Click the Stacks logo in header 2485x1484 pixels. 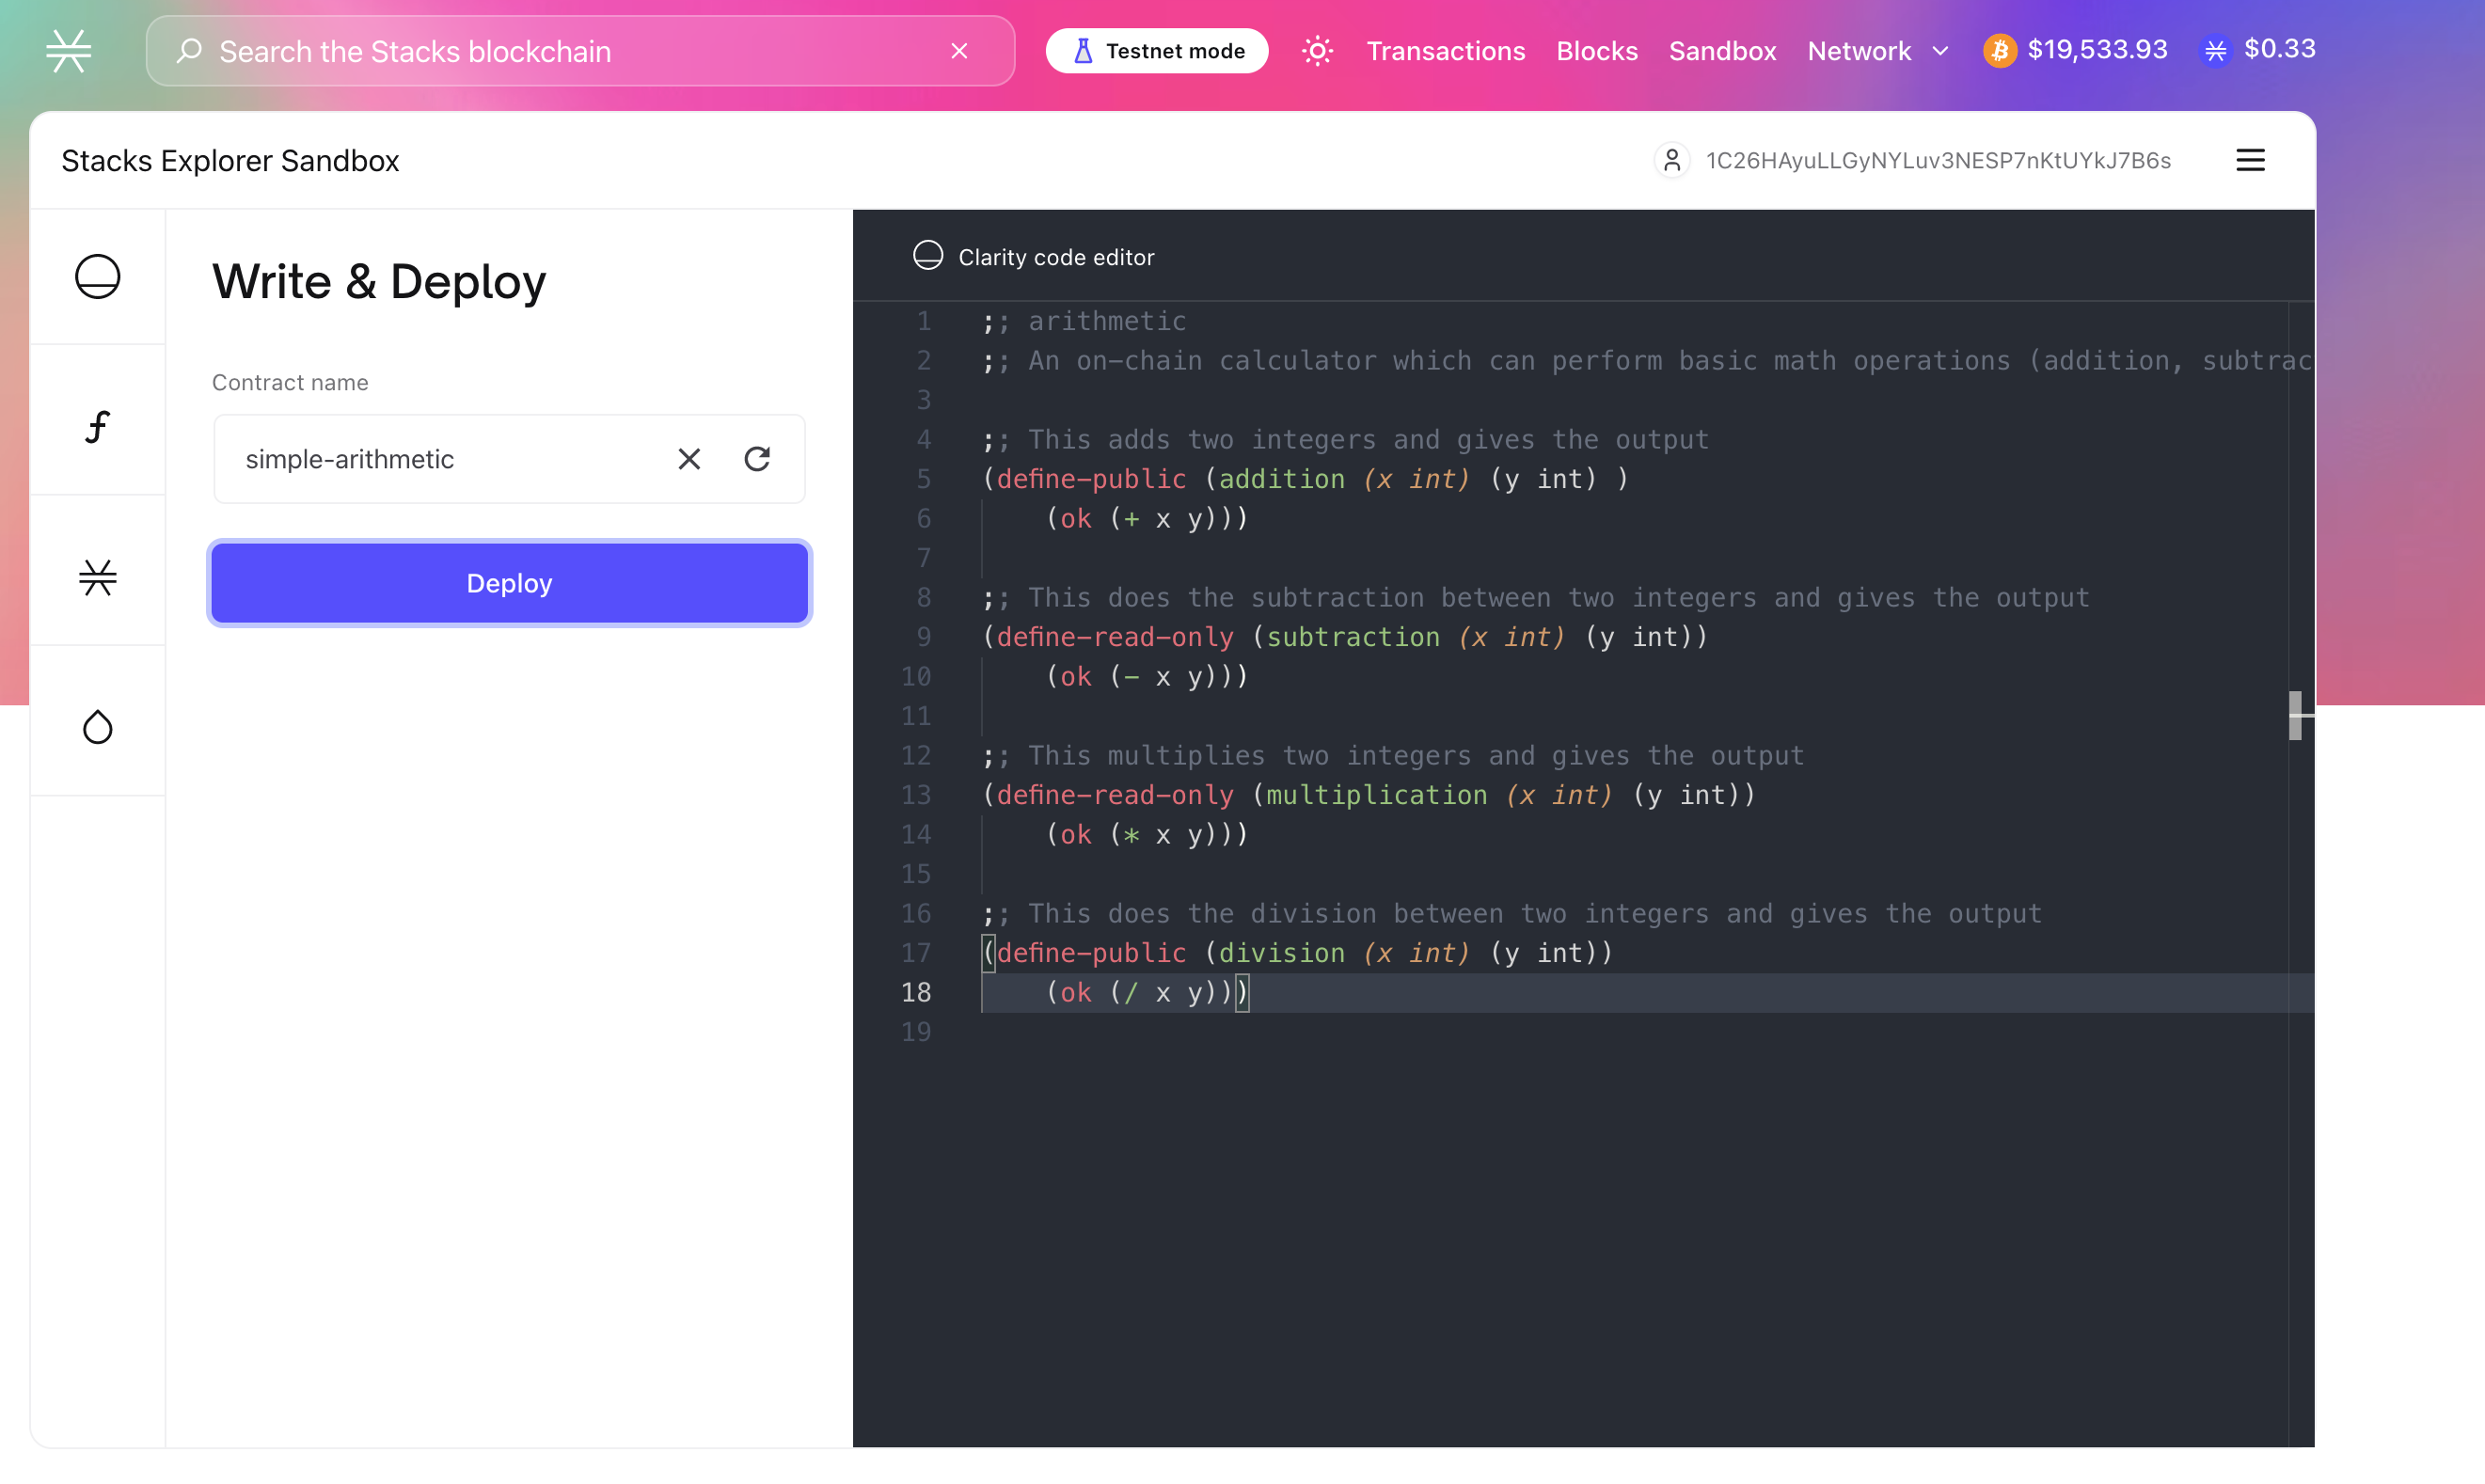tap(69, 51)
